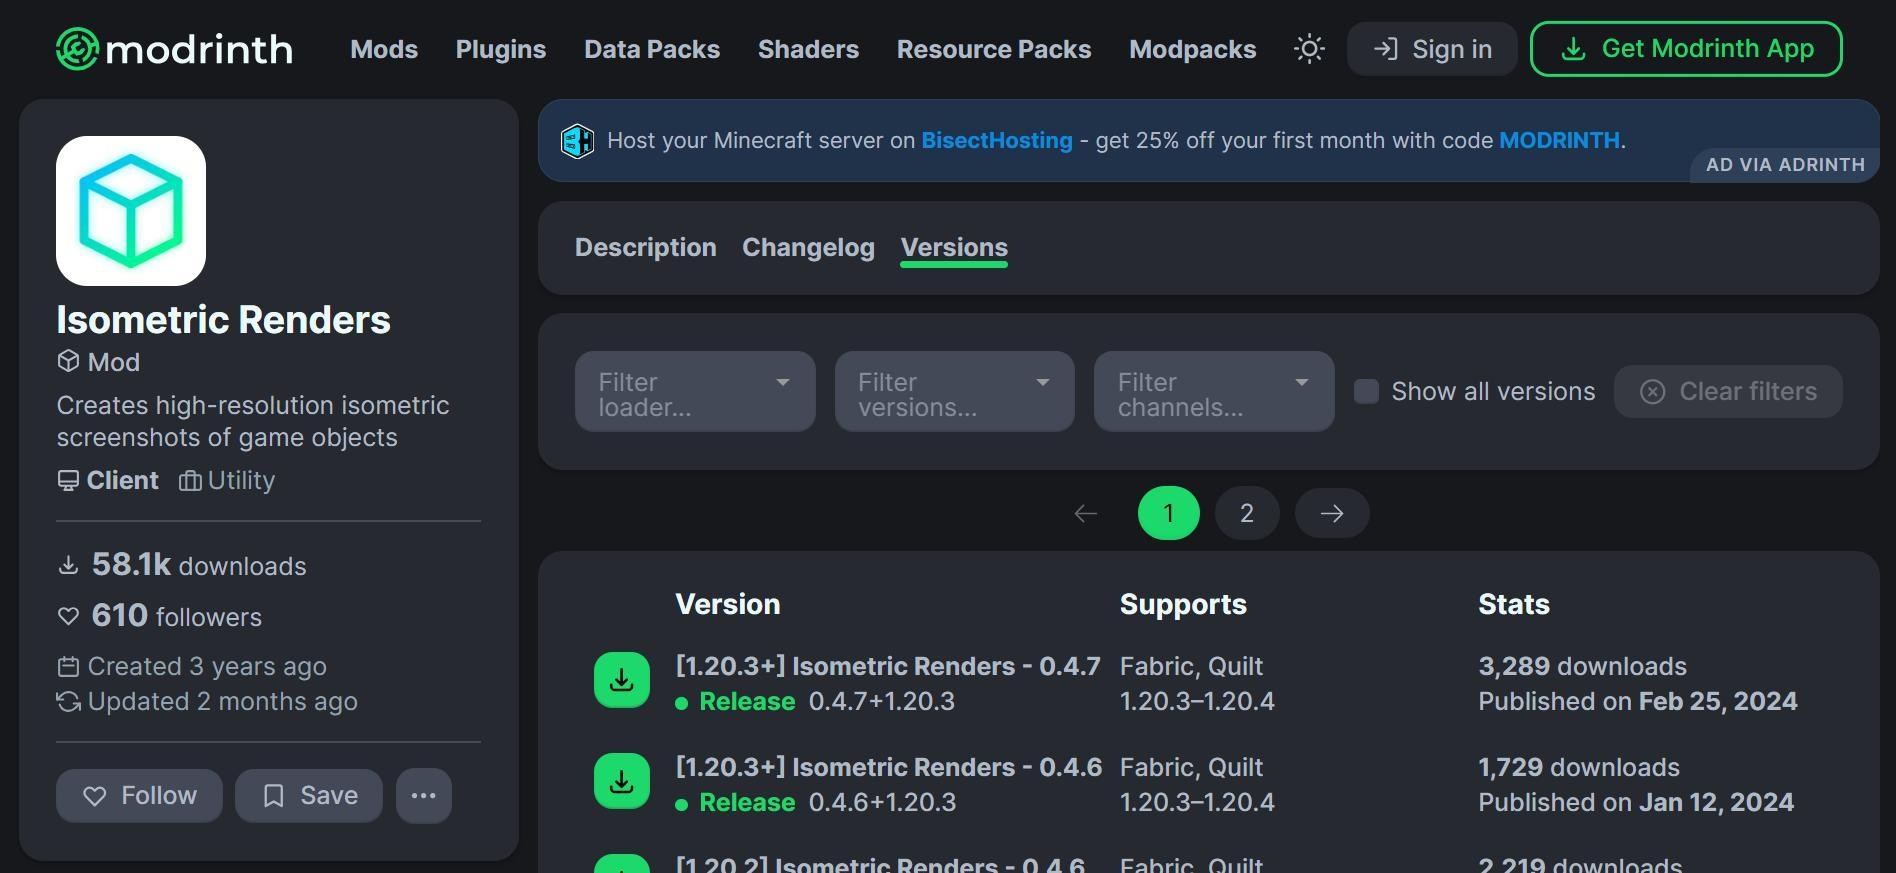The height and width of the screenshot is (873, 1896).
Task: Toggle the light theme sun icon
Action: (1309, 49)
